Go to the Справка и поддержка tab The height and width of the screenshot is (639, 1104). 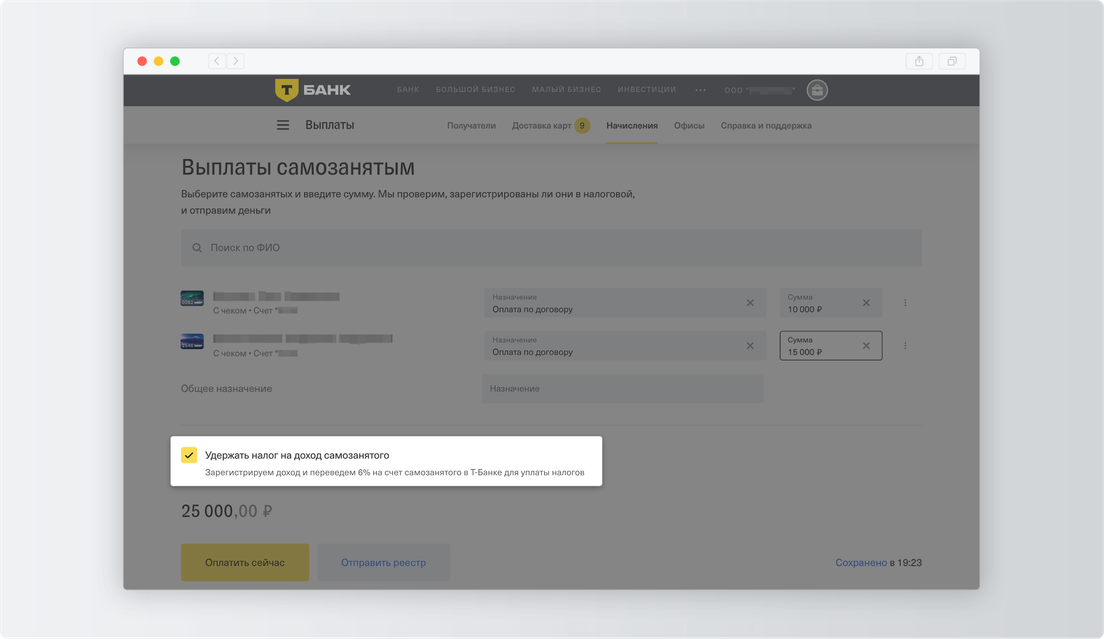766,126
